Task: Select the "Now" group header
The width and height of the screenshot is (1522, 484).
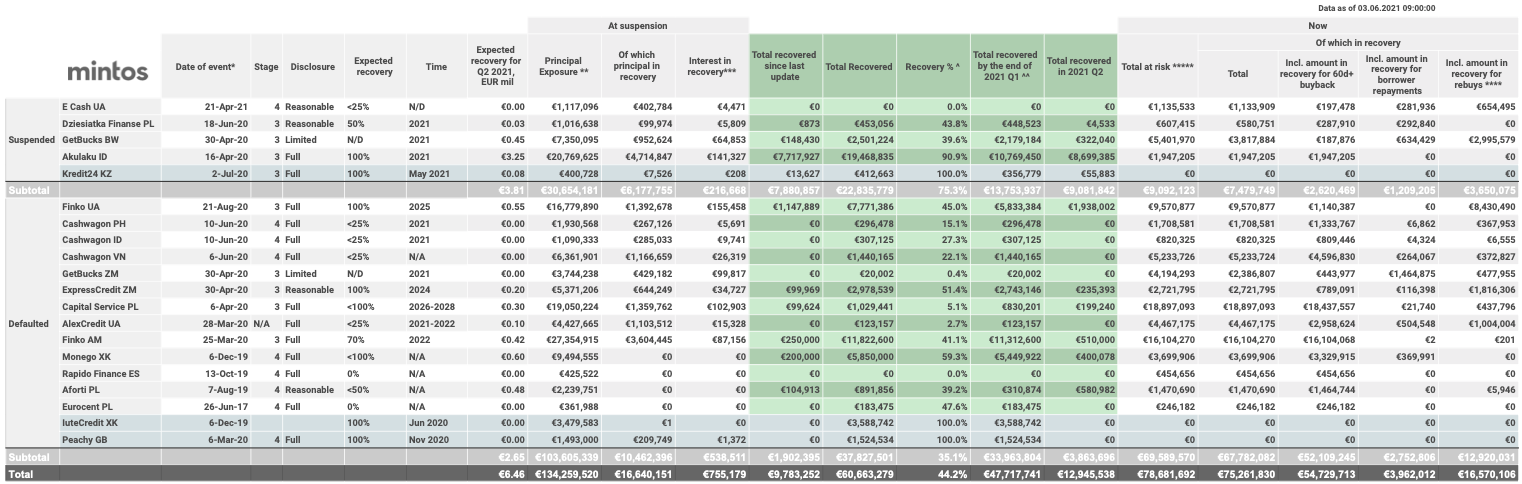Action: click(1320, 25)
